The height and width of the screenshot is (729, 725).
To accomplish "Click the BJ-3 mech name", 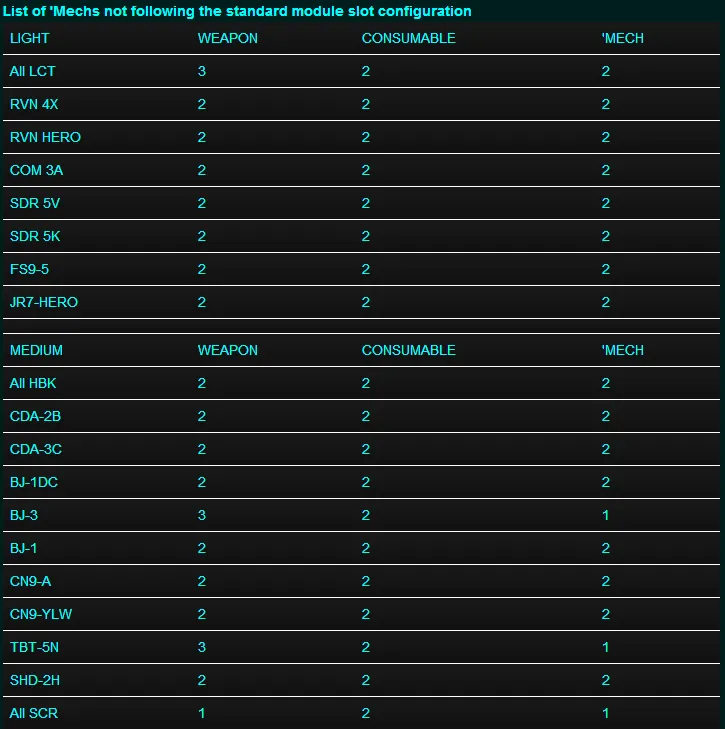I will pyautogui.click(x=24, y=515).
